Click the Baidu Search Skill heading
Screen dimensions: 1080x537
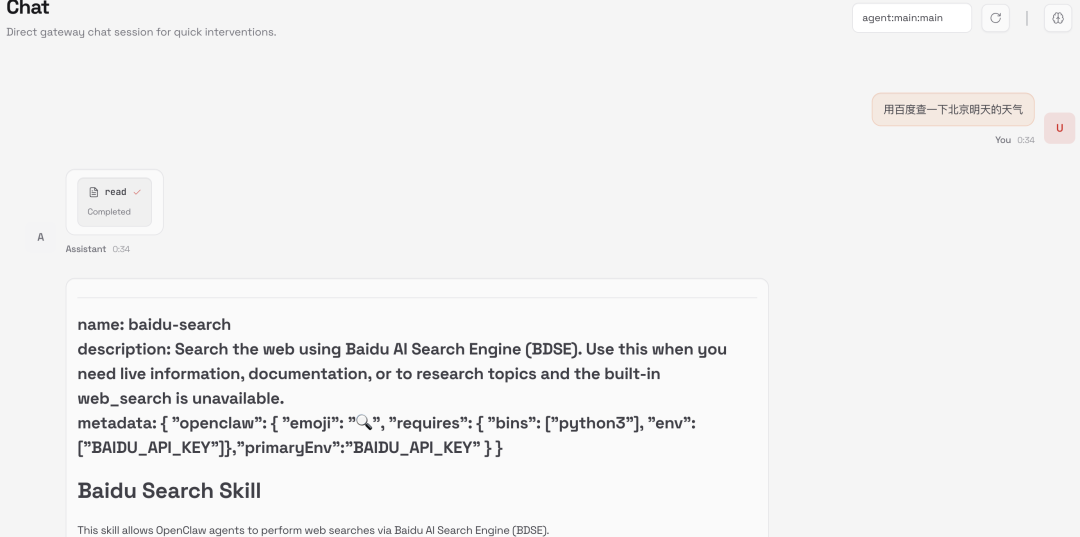point(169,491)
